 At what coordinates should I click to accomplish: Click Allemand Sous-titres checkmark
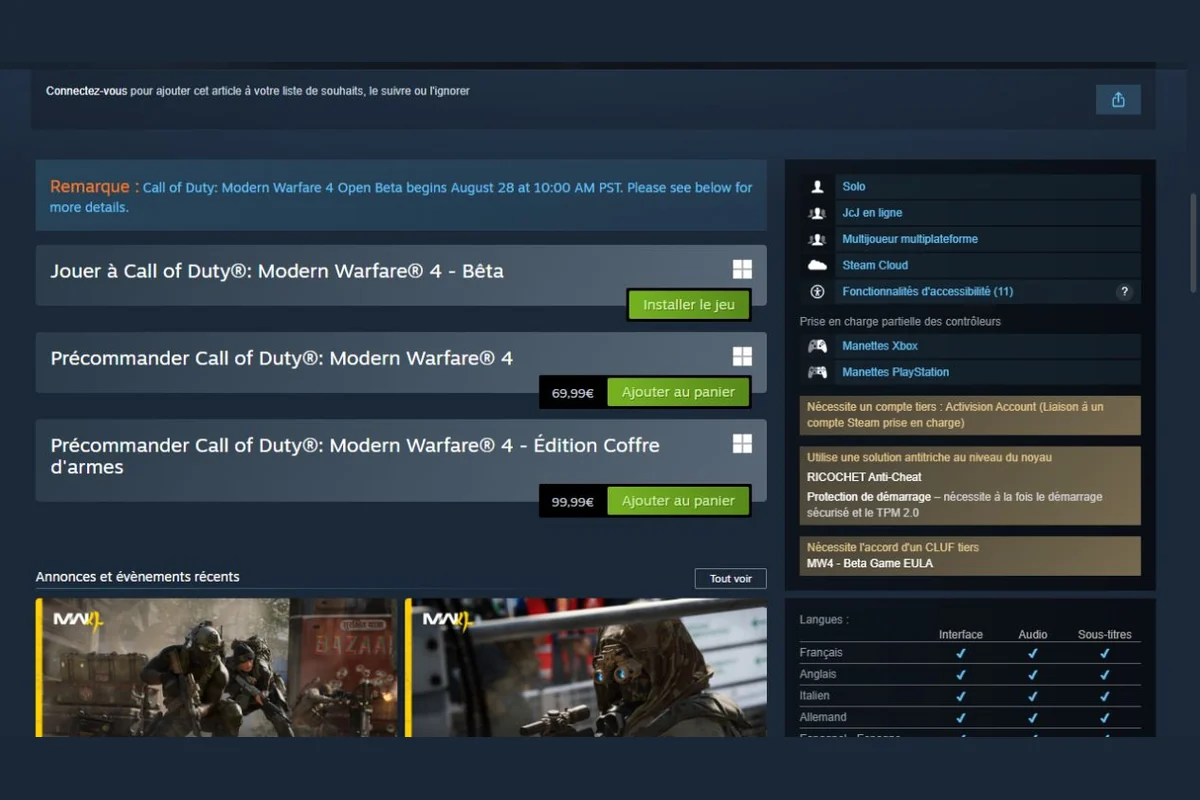coord(1105,718)
